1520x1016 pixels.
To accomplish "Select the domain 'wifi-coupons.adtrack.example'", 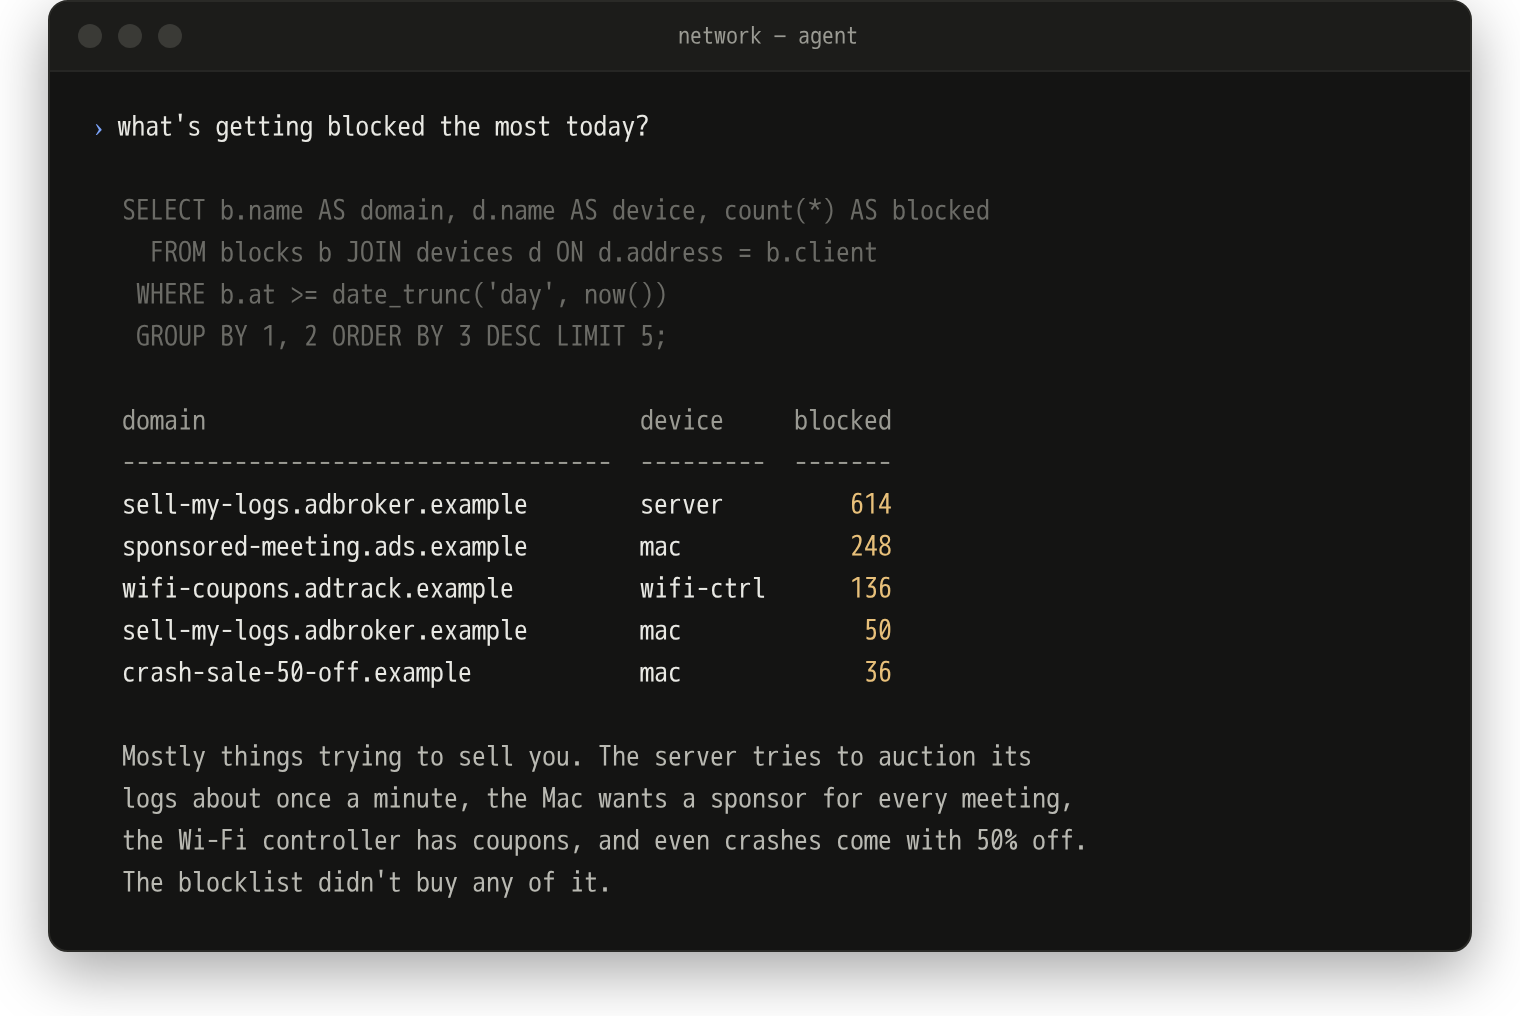I will (318, 589).
